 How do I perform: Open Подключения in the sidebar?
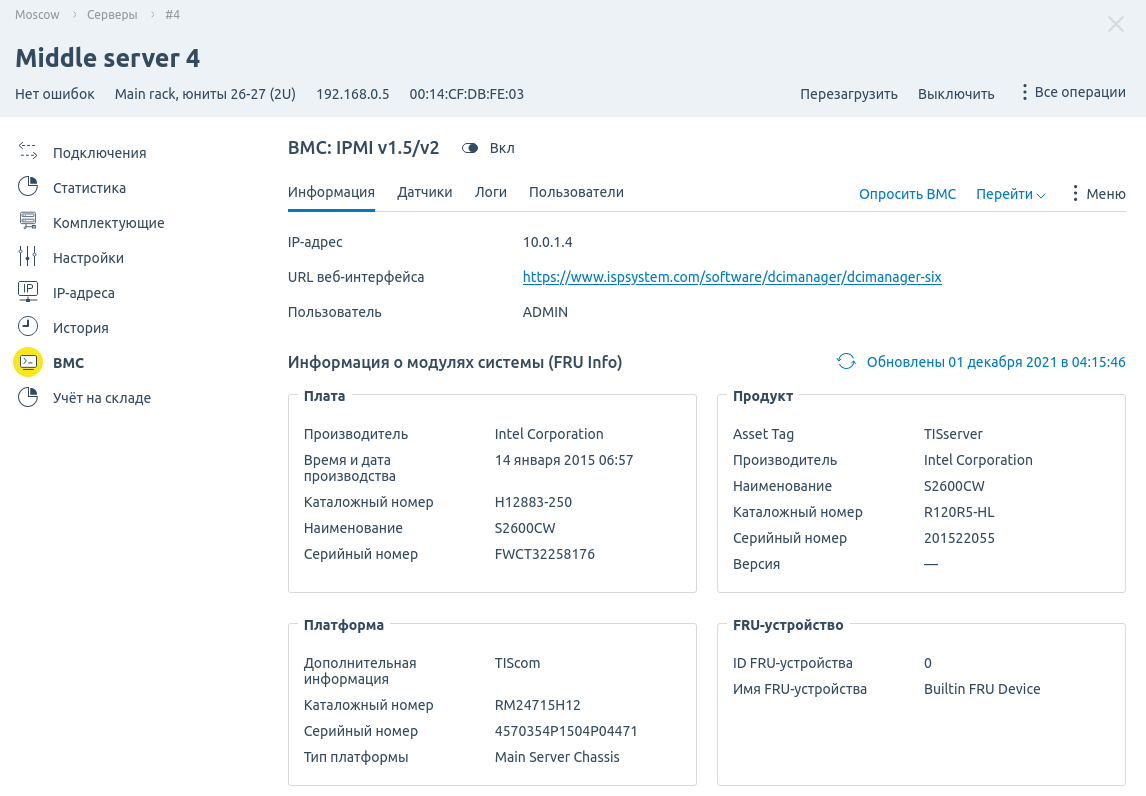point(99,153)
